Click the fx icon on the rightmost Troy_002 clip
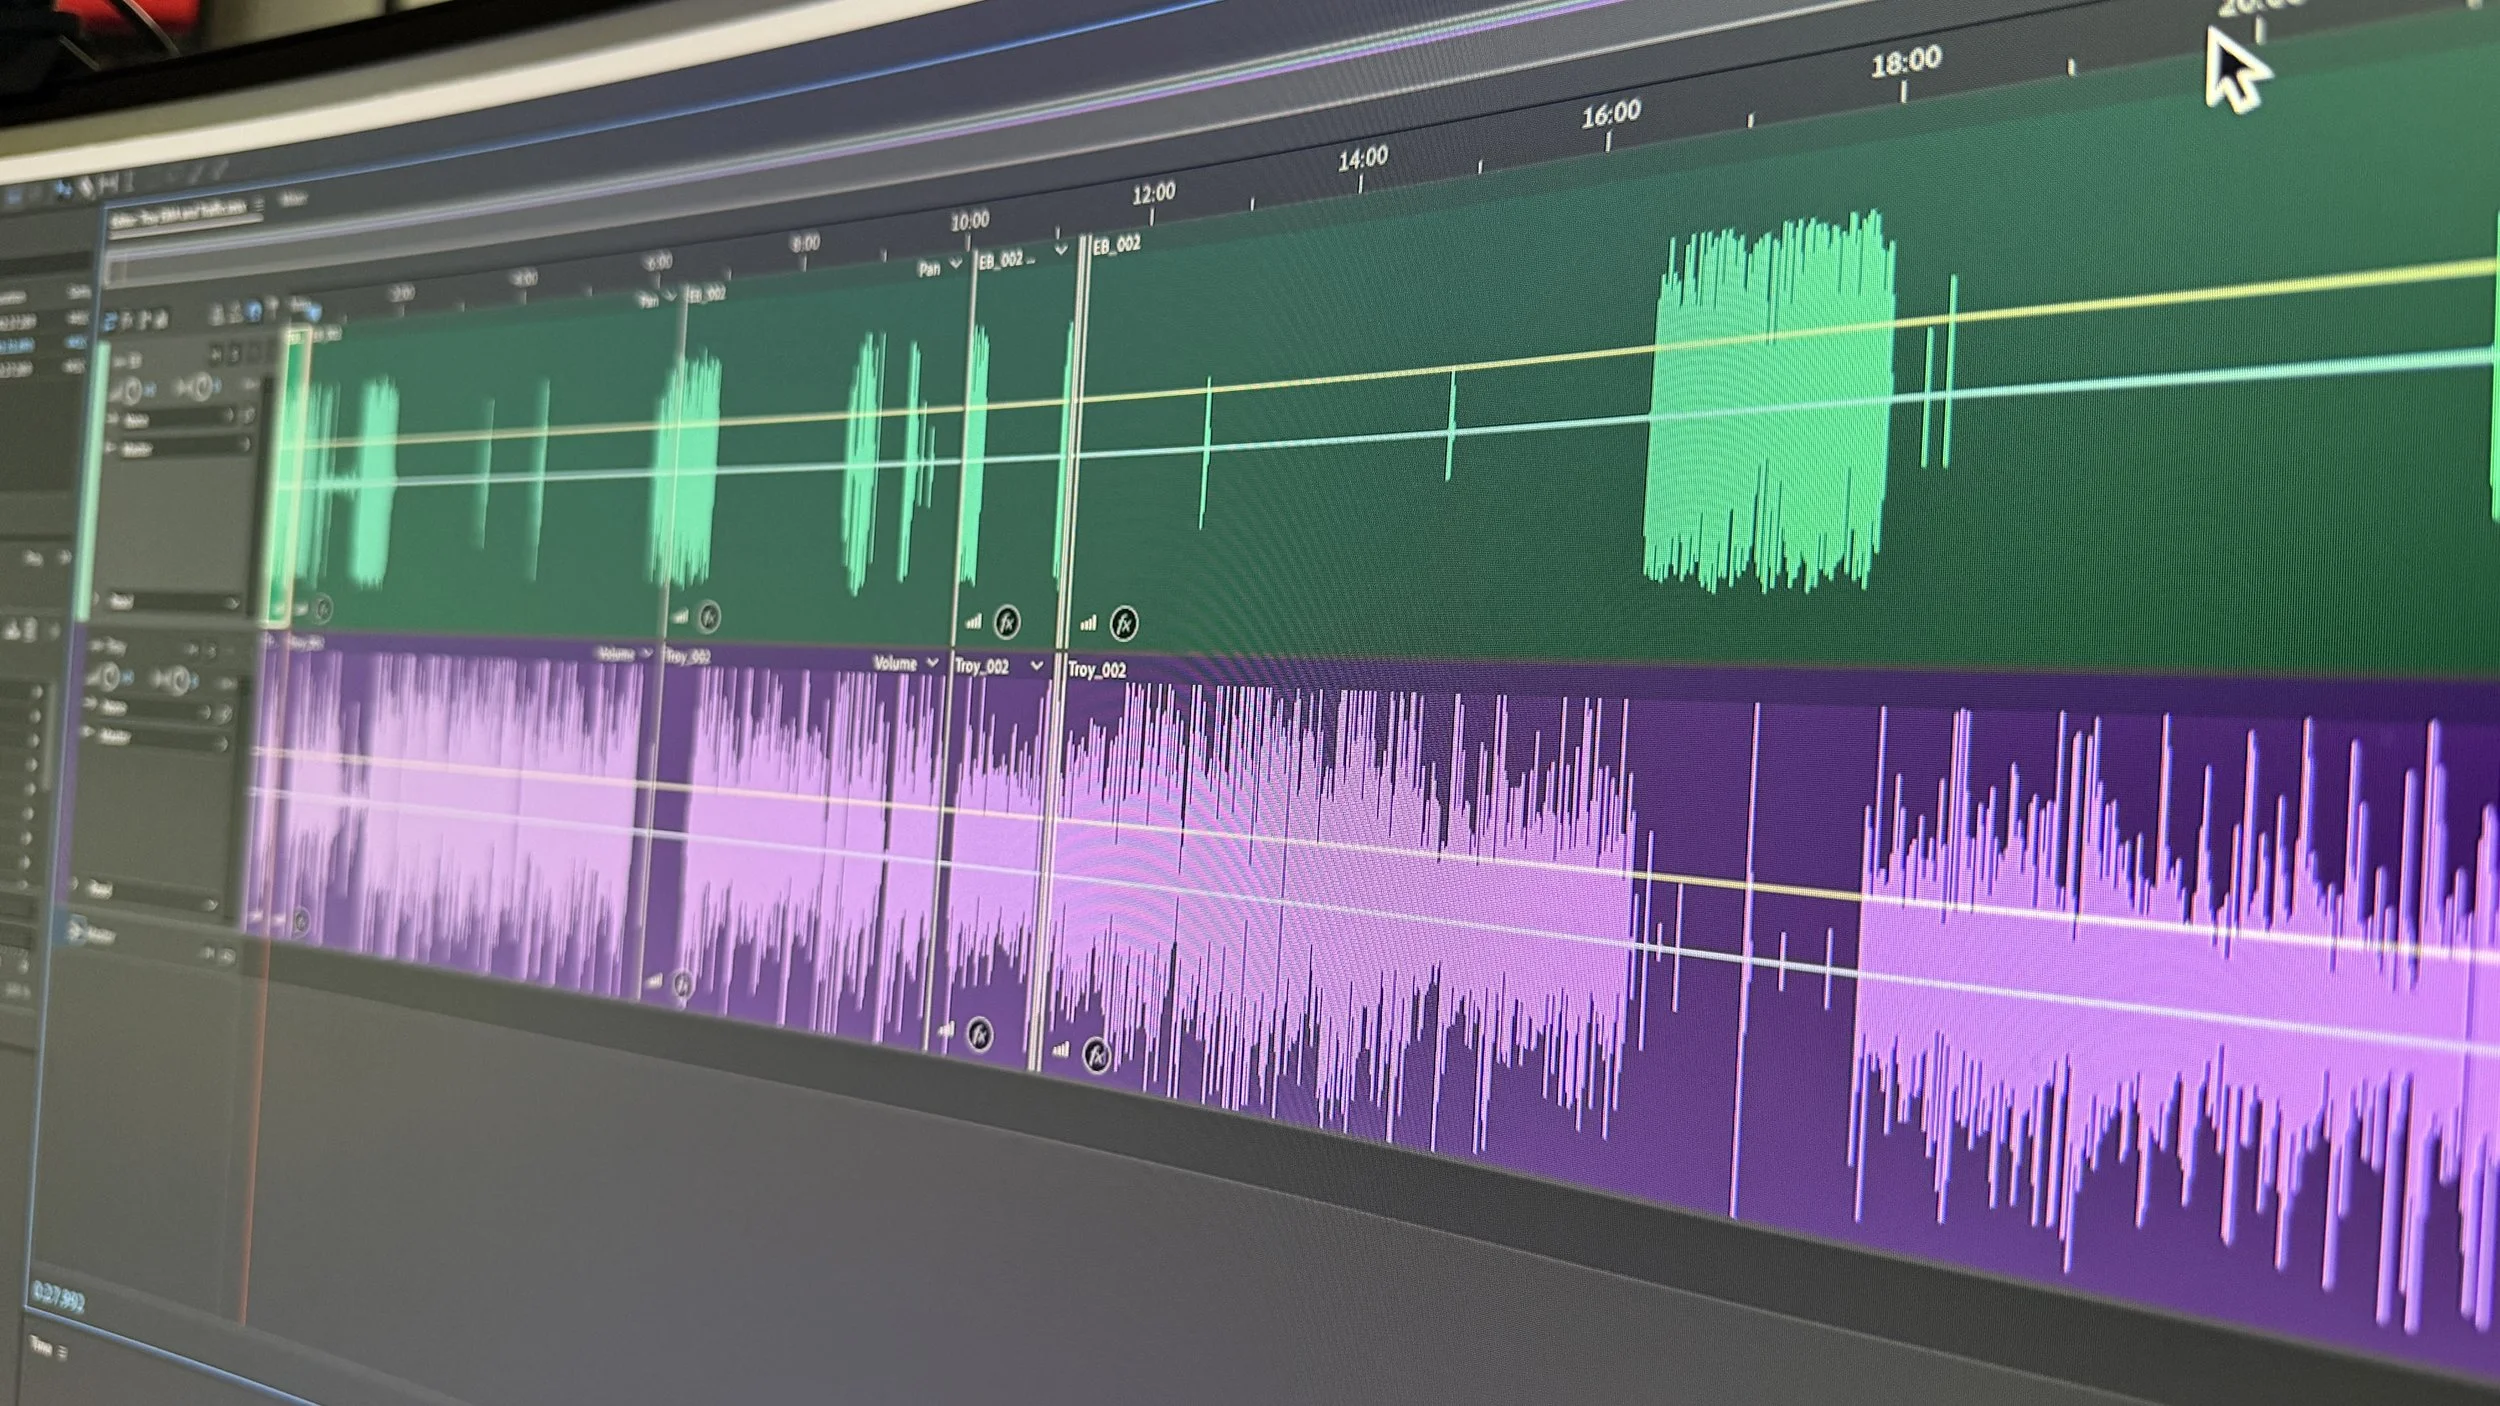Viewport: 2500px width, 1406px height. click(x=1097, y=1054)
